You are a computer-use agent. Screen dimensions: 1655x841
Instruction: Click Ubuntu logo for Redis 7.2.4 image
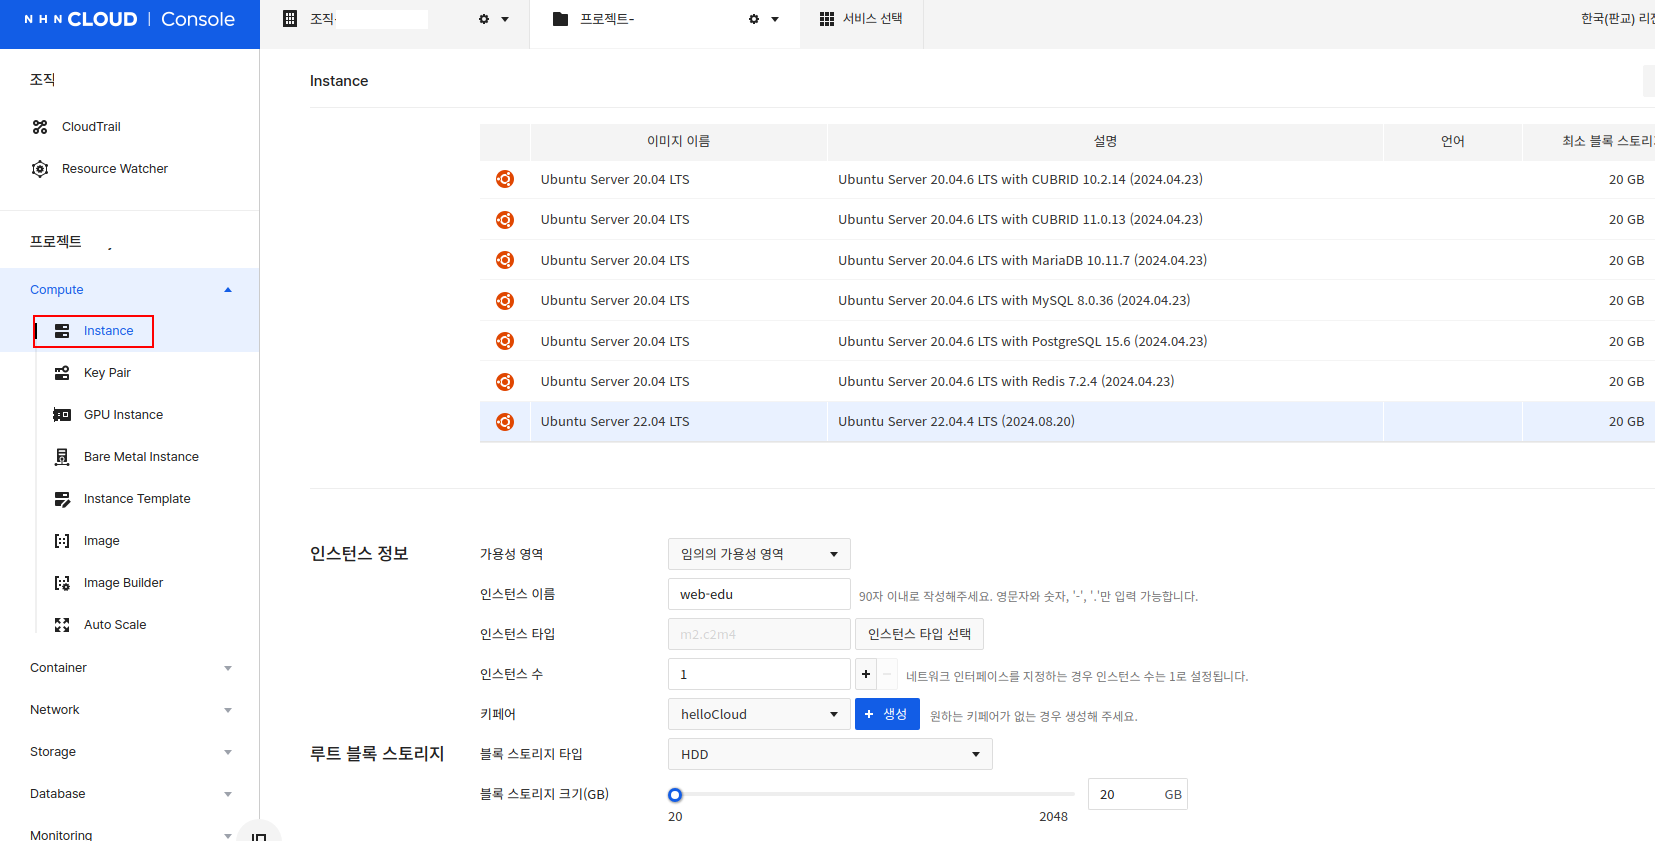505,382
